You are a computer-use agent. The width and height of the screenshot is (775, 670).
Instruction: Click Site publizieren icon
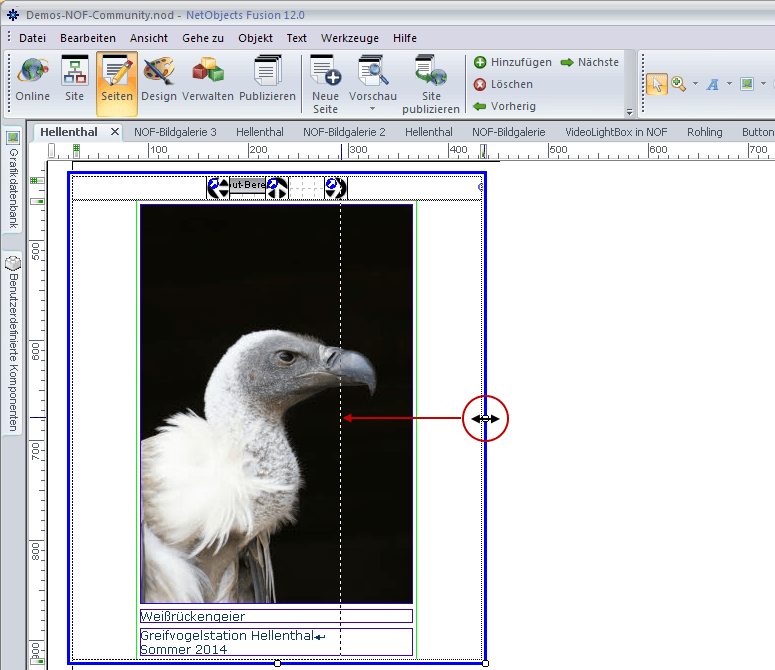(x=431, y=80)
